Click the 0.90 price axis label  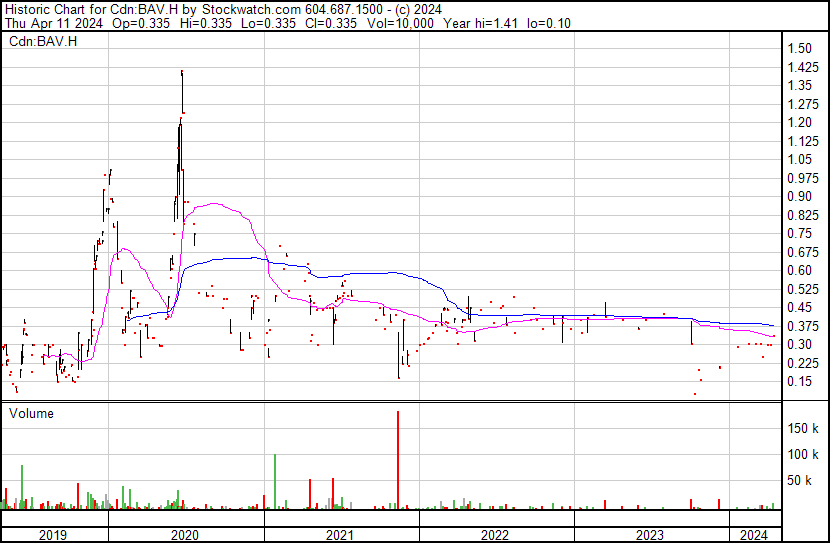798,196
